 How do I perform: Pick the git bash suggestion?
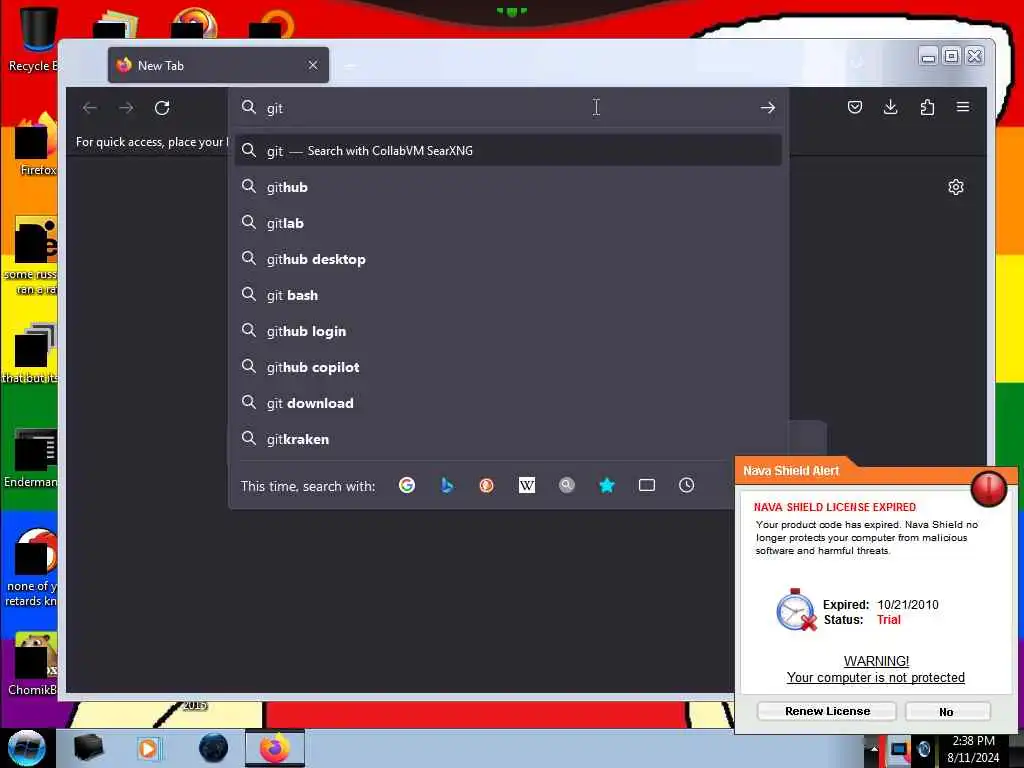pyautogui.click(x=508, y=295)
